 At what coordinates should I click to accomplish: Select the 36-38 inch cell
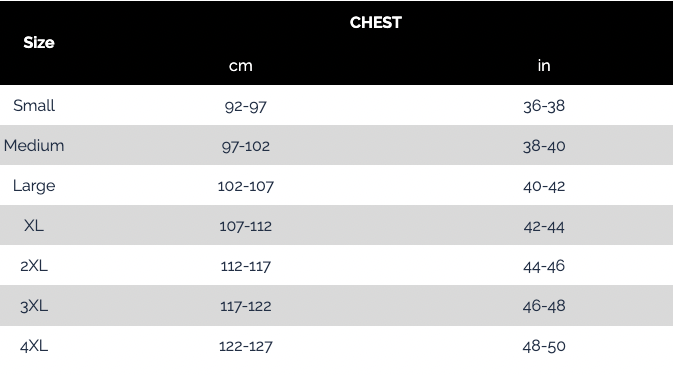[544, 106]
